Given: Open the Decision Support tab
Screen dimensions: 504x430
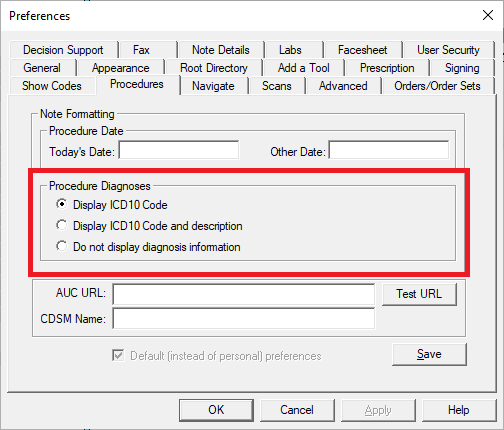Looking at the screenshot, I should point(63,50).
